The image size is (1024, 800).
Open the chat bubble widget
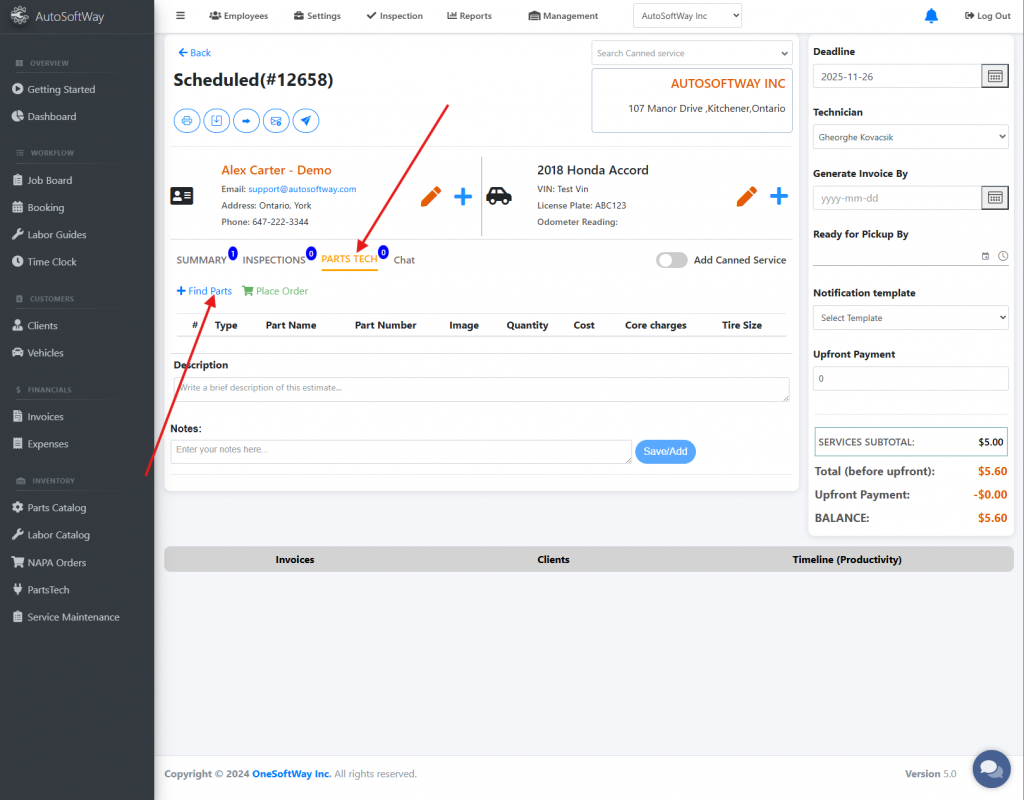pos(991,769)
